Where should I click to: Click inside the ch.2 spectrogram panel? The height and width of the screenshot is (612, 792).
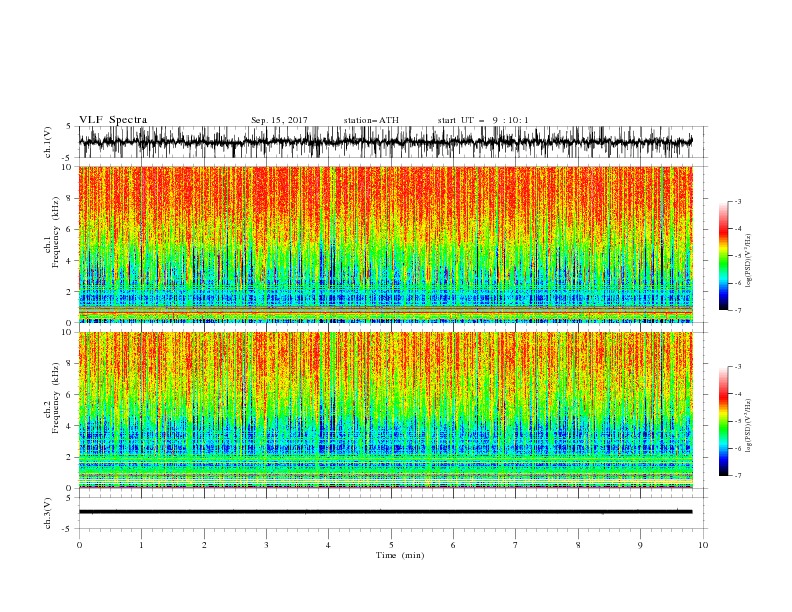[385, 410]
